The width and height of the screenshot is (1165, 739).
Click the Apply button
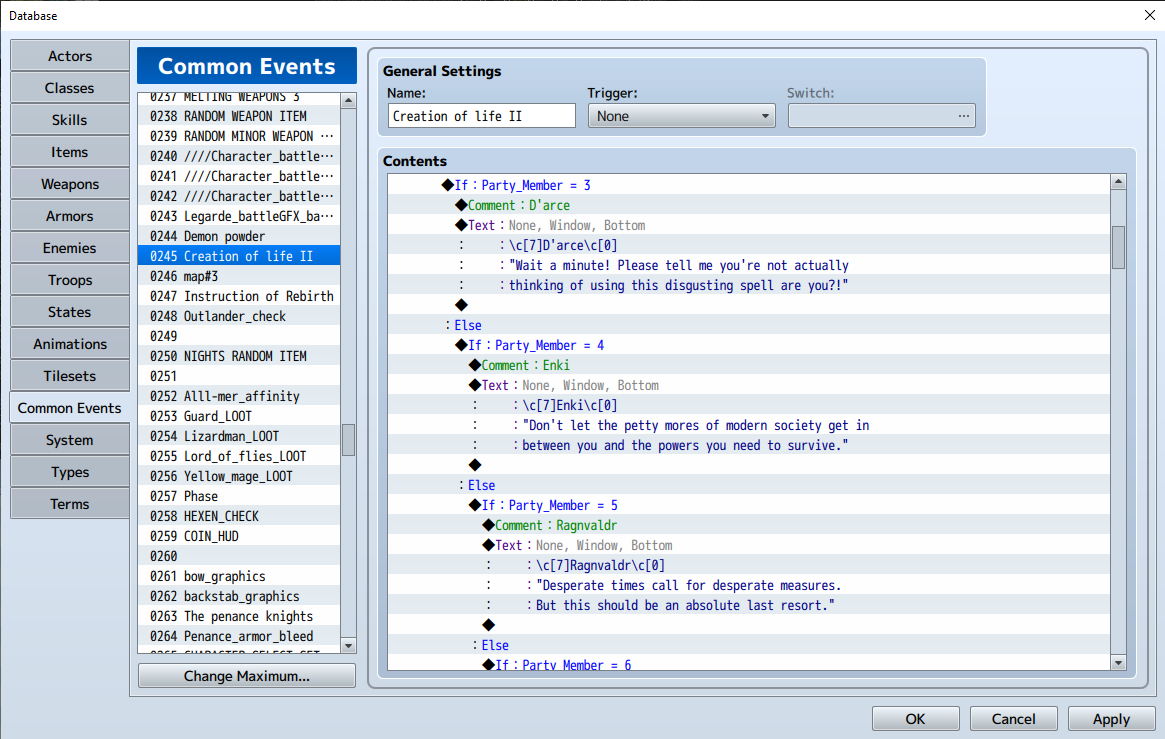pos(1111,719)
